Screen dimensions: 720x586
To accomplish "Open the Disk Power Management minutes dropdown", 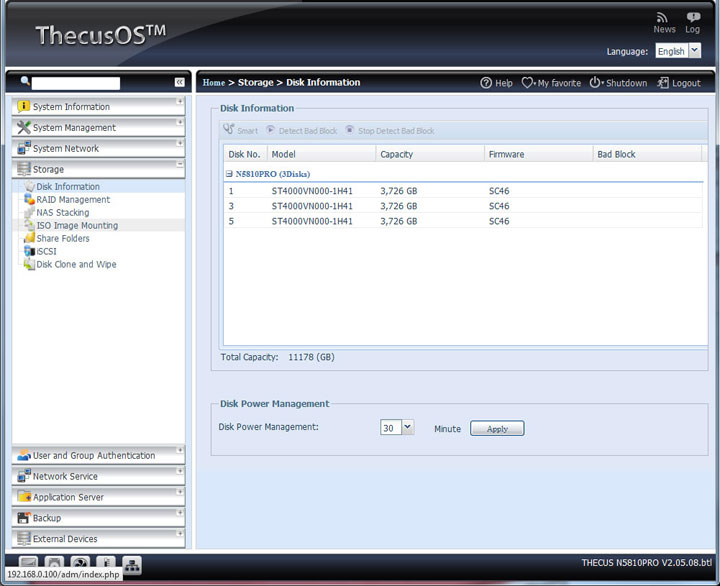I will click(x=408, y=428).
